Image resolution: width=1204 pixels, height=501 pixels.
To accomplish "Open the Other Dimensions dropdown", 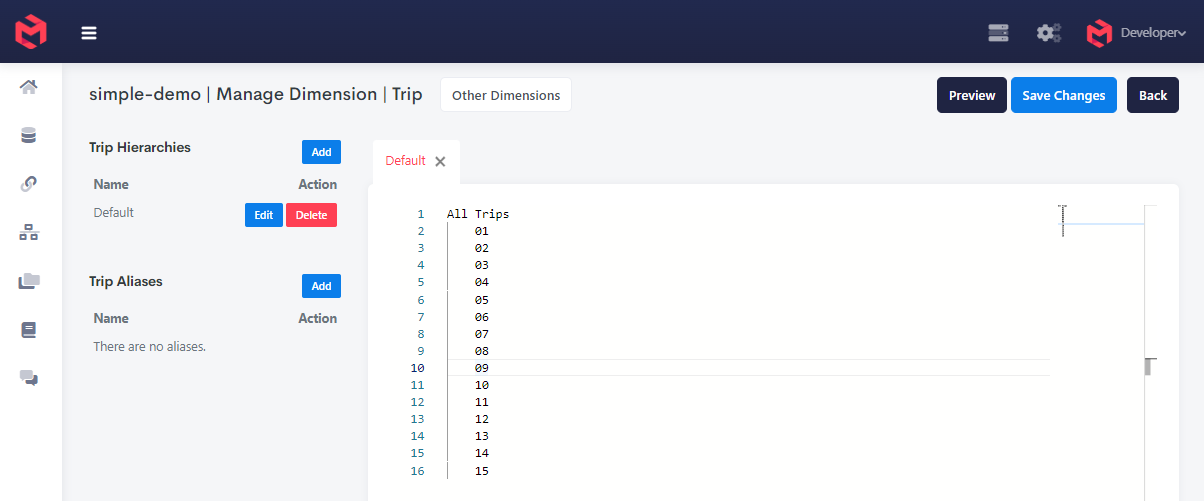I will [506, 95].
